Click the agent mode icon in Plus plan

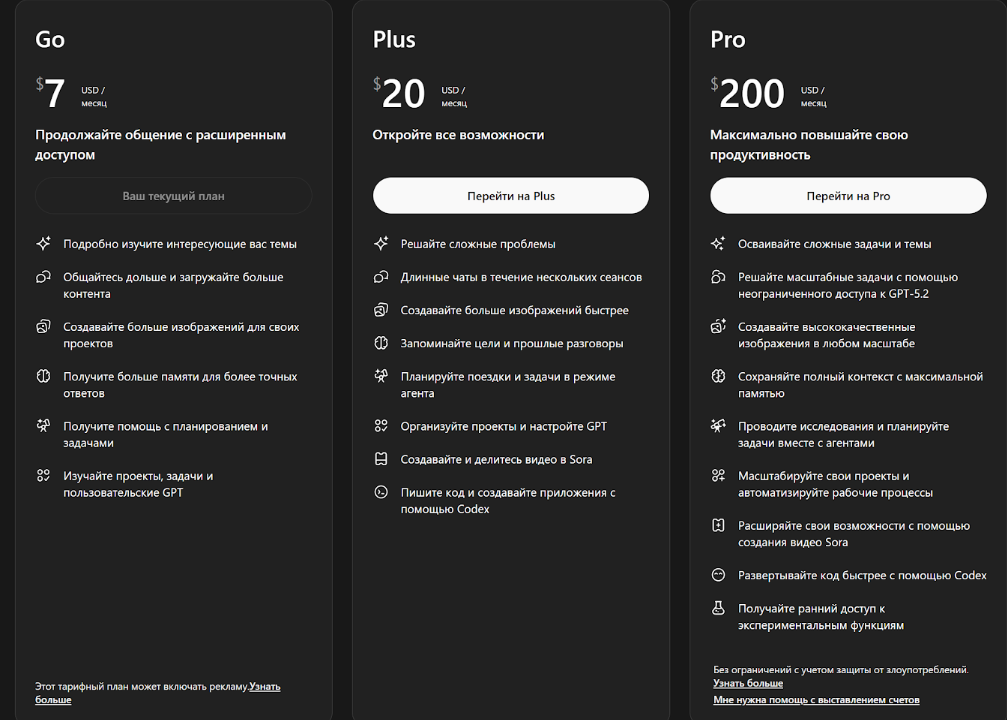[381, 377]
